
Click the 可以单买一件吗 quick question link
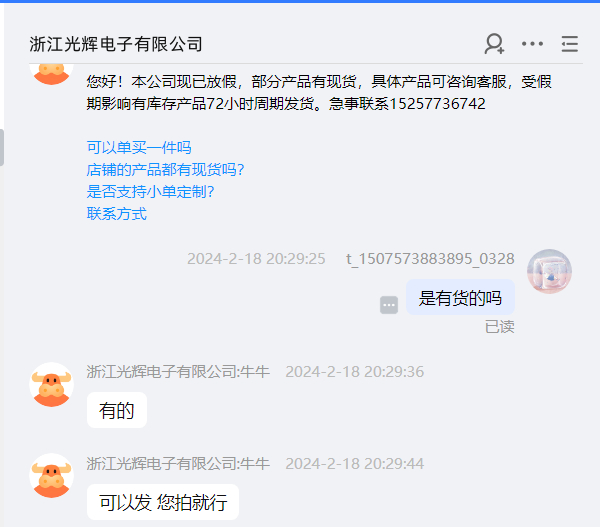coord(139,147)
